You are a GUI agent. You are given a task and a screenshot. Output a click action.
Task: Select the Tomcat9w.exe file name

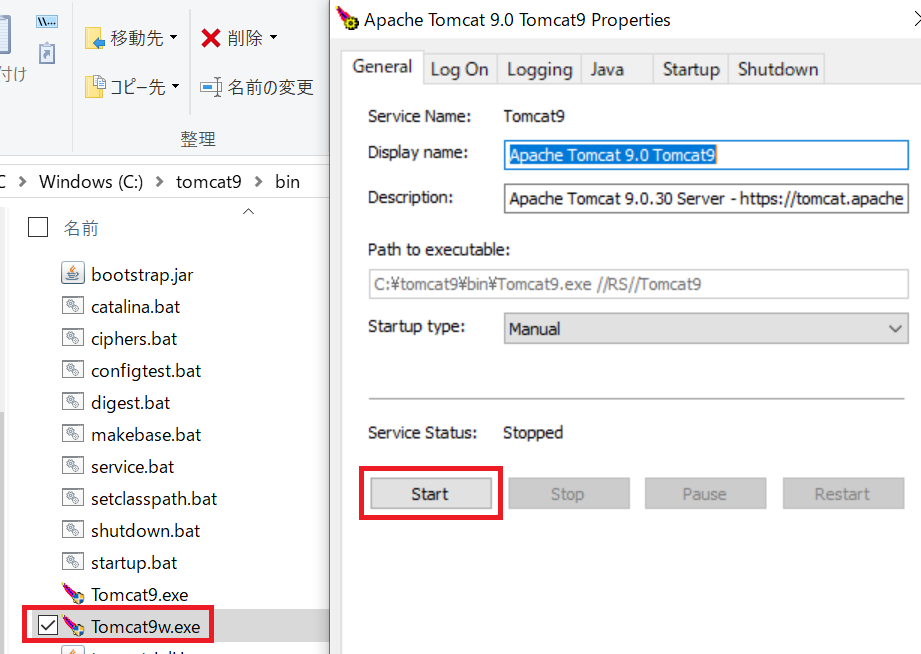click(x=146, y=626)
